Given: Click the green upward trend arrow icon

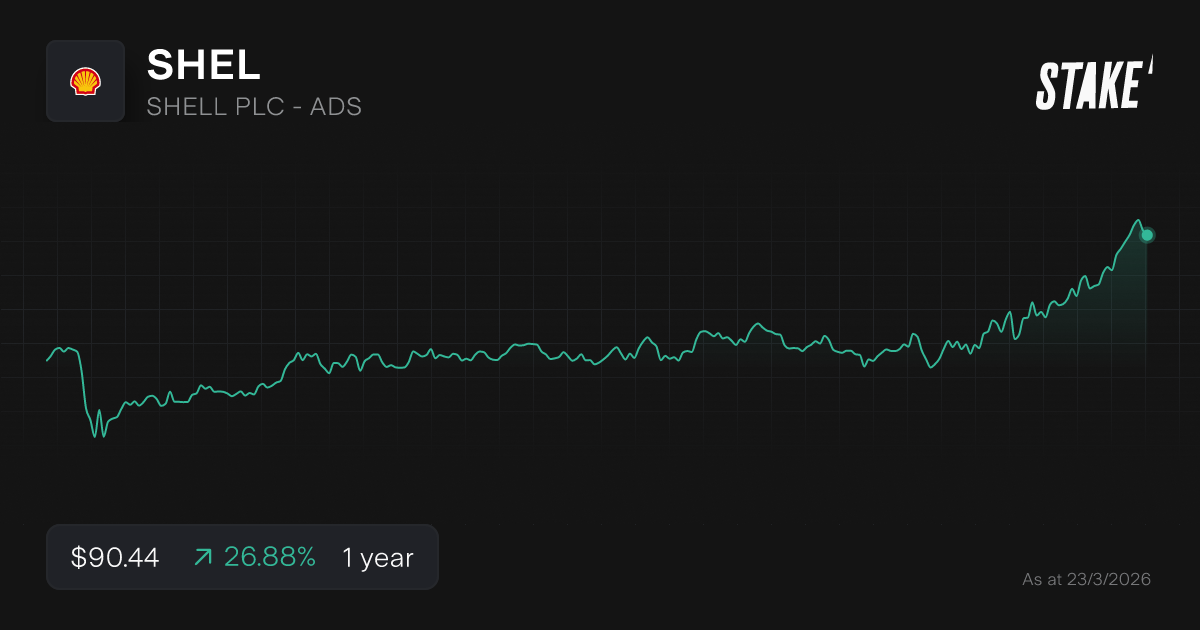Looking at the screenshot, I should (x=203, y=558).
